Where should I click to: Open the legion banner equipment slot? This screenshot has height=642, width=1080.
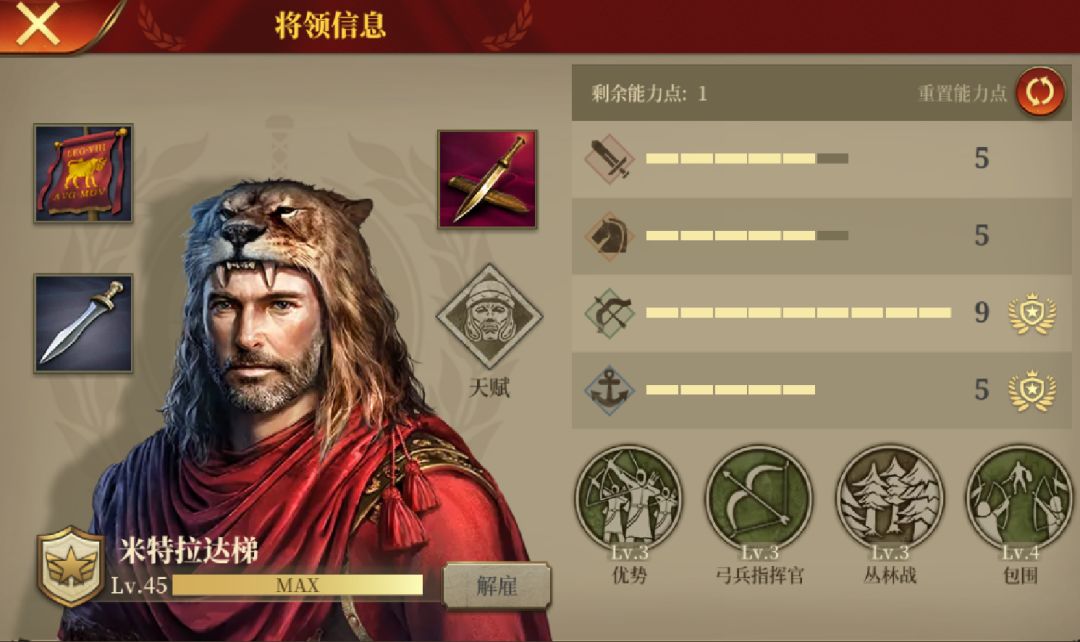(x=83, y=174)
